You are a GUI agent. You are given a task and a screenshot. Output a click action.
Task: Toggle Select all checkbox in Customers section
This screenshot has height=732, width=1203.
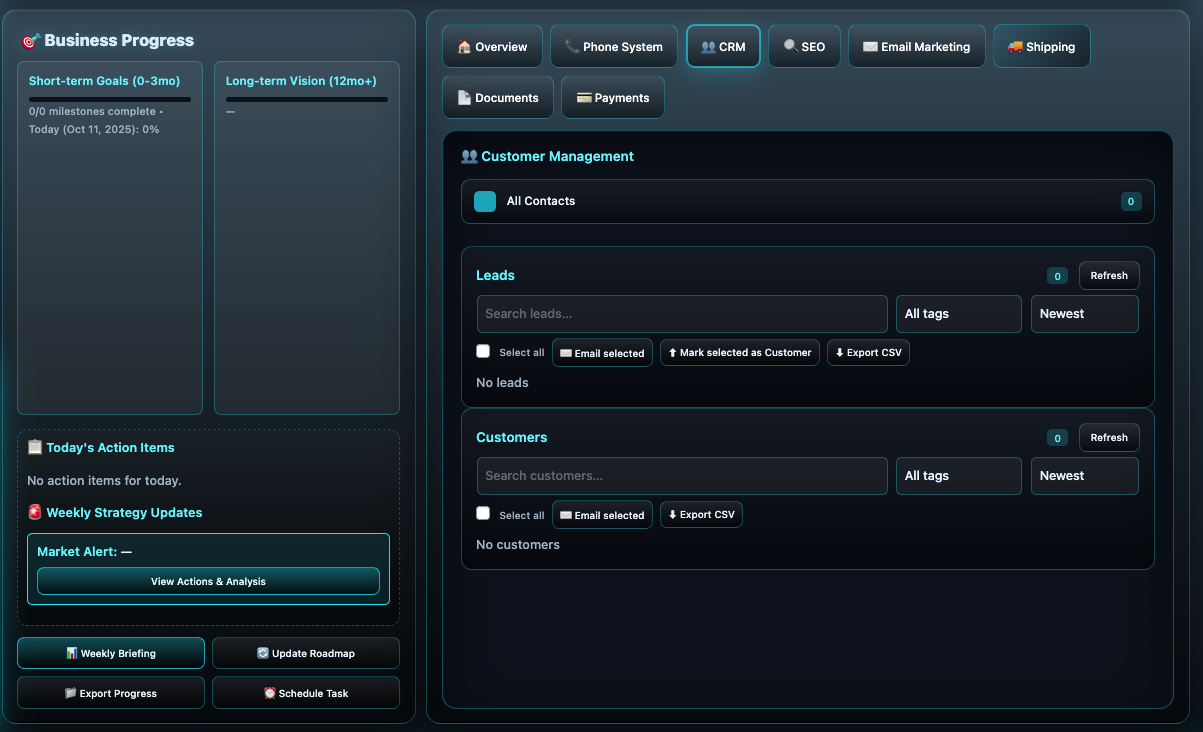point(483,513)
